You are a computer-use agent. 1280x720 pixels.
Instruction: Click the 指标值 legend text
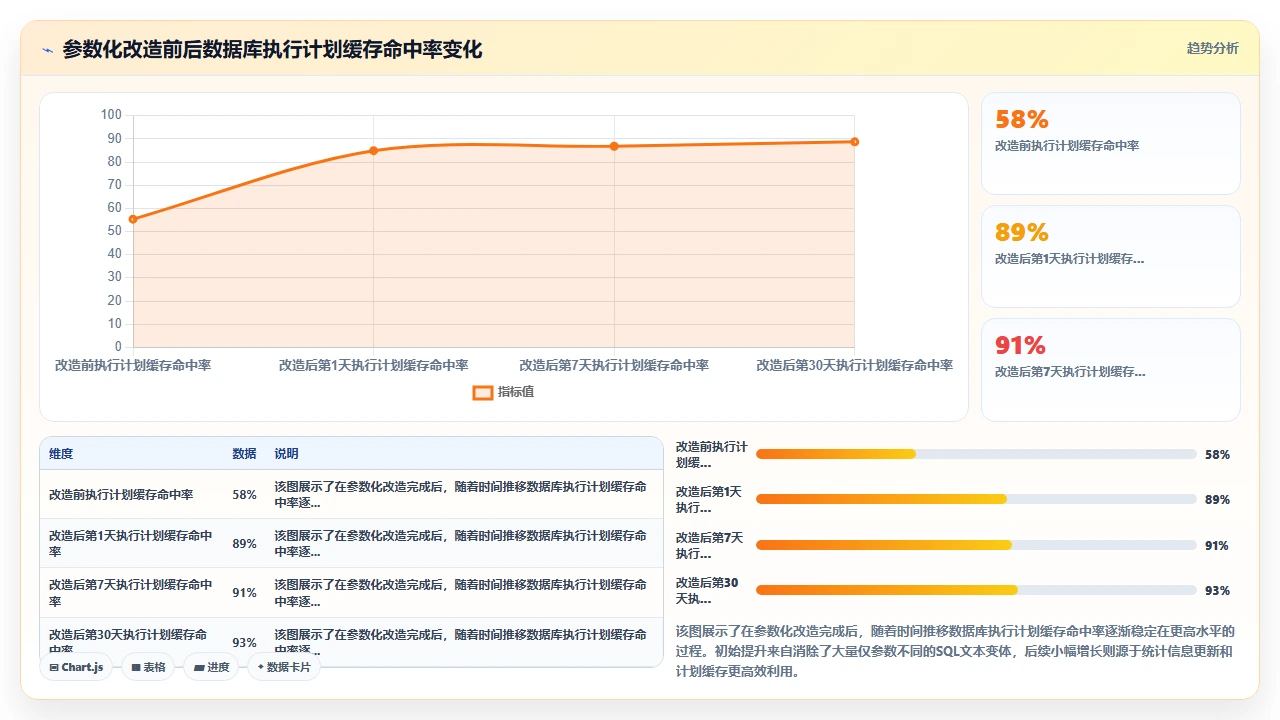tap(516, 392)
